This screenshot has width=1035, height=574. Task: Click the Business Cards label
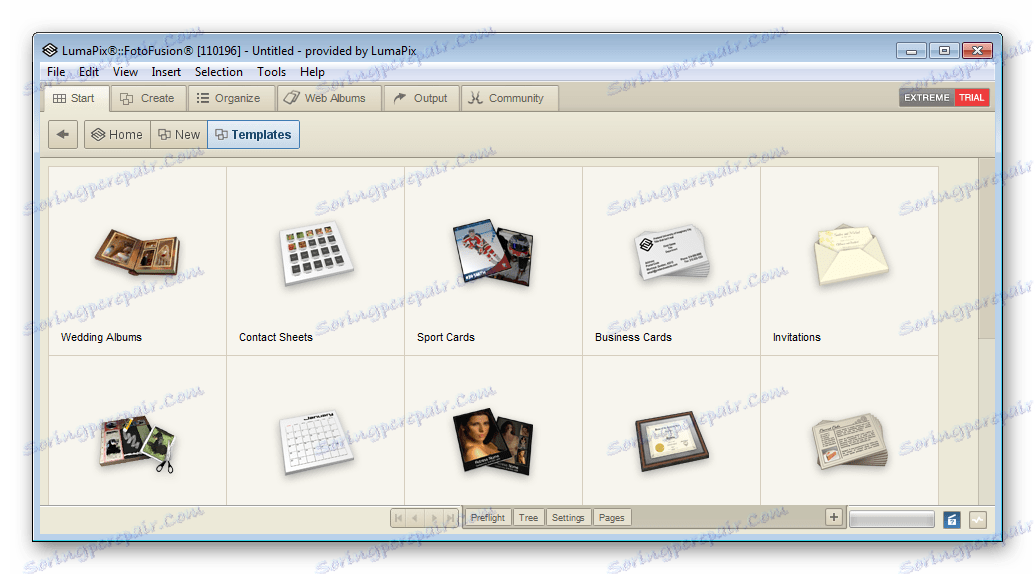click(x=633, y=337)
